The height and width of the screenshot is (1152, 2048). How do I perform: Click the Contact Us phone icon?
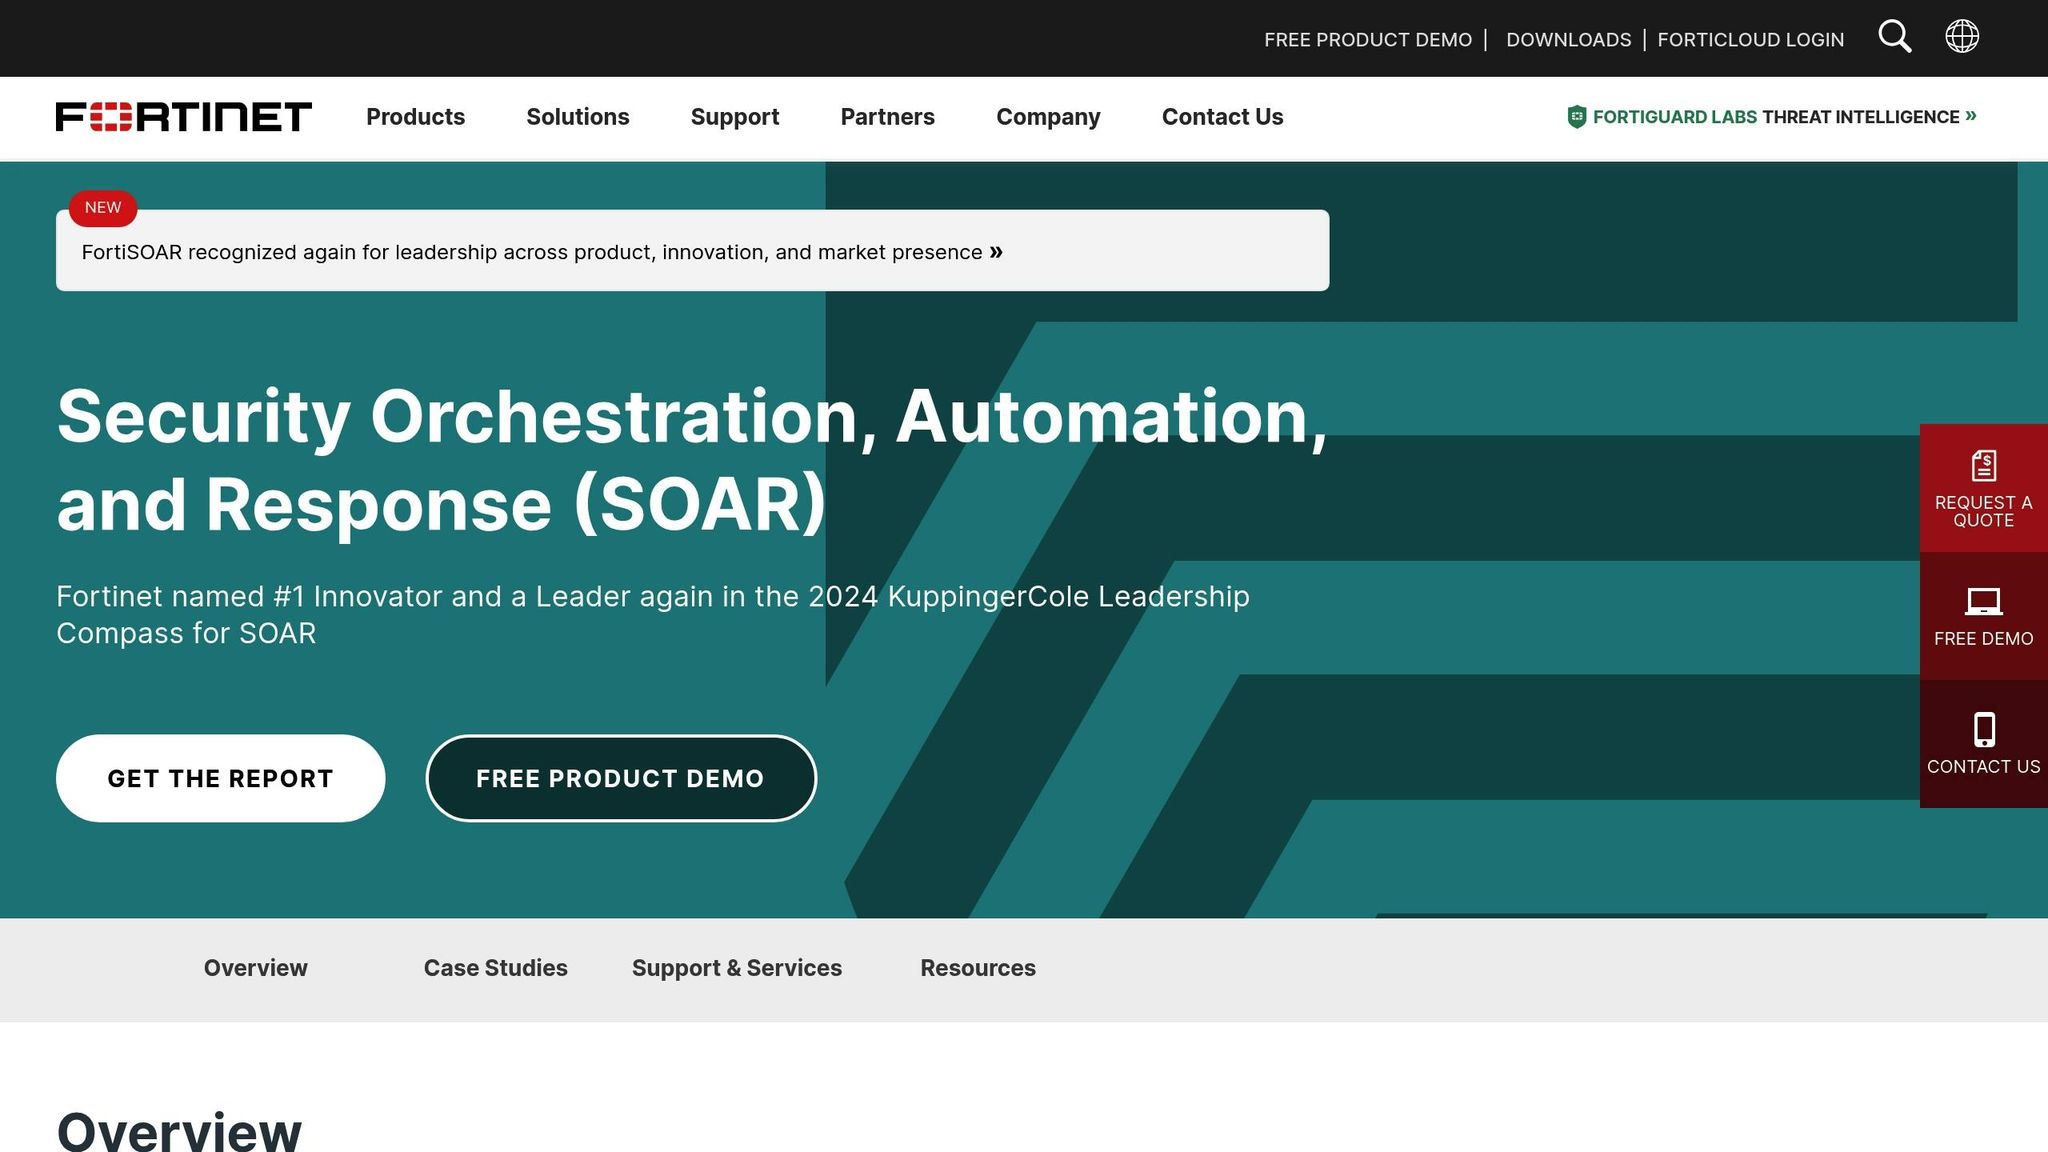click(x=1984, y=728)
